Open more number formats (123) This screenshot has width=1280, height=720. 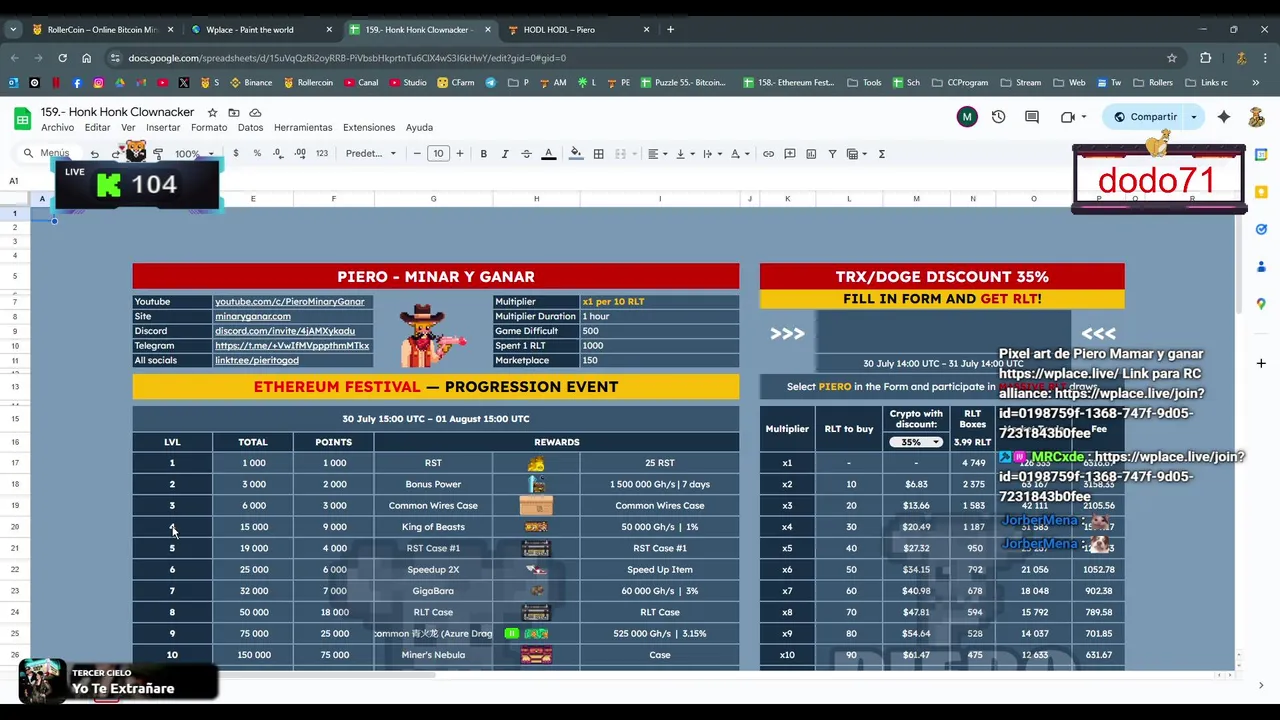tap(322, 154)
